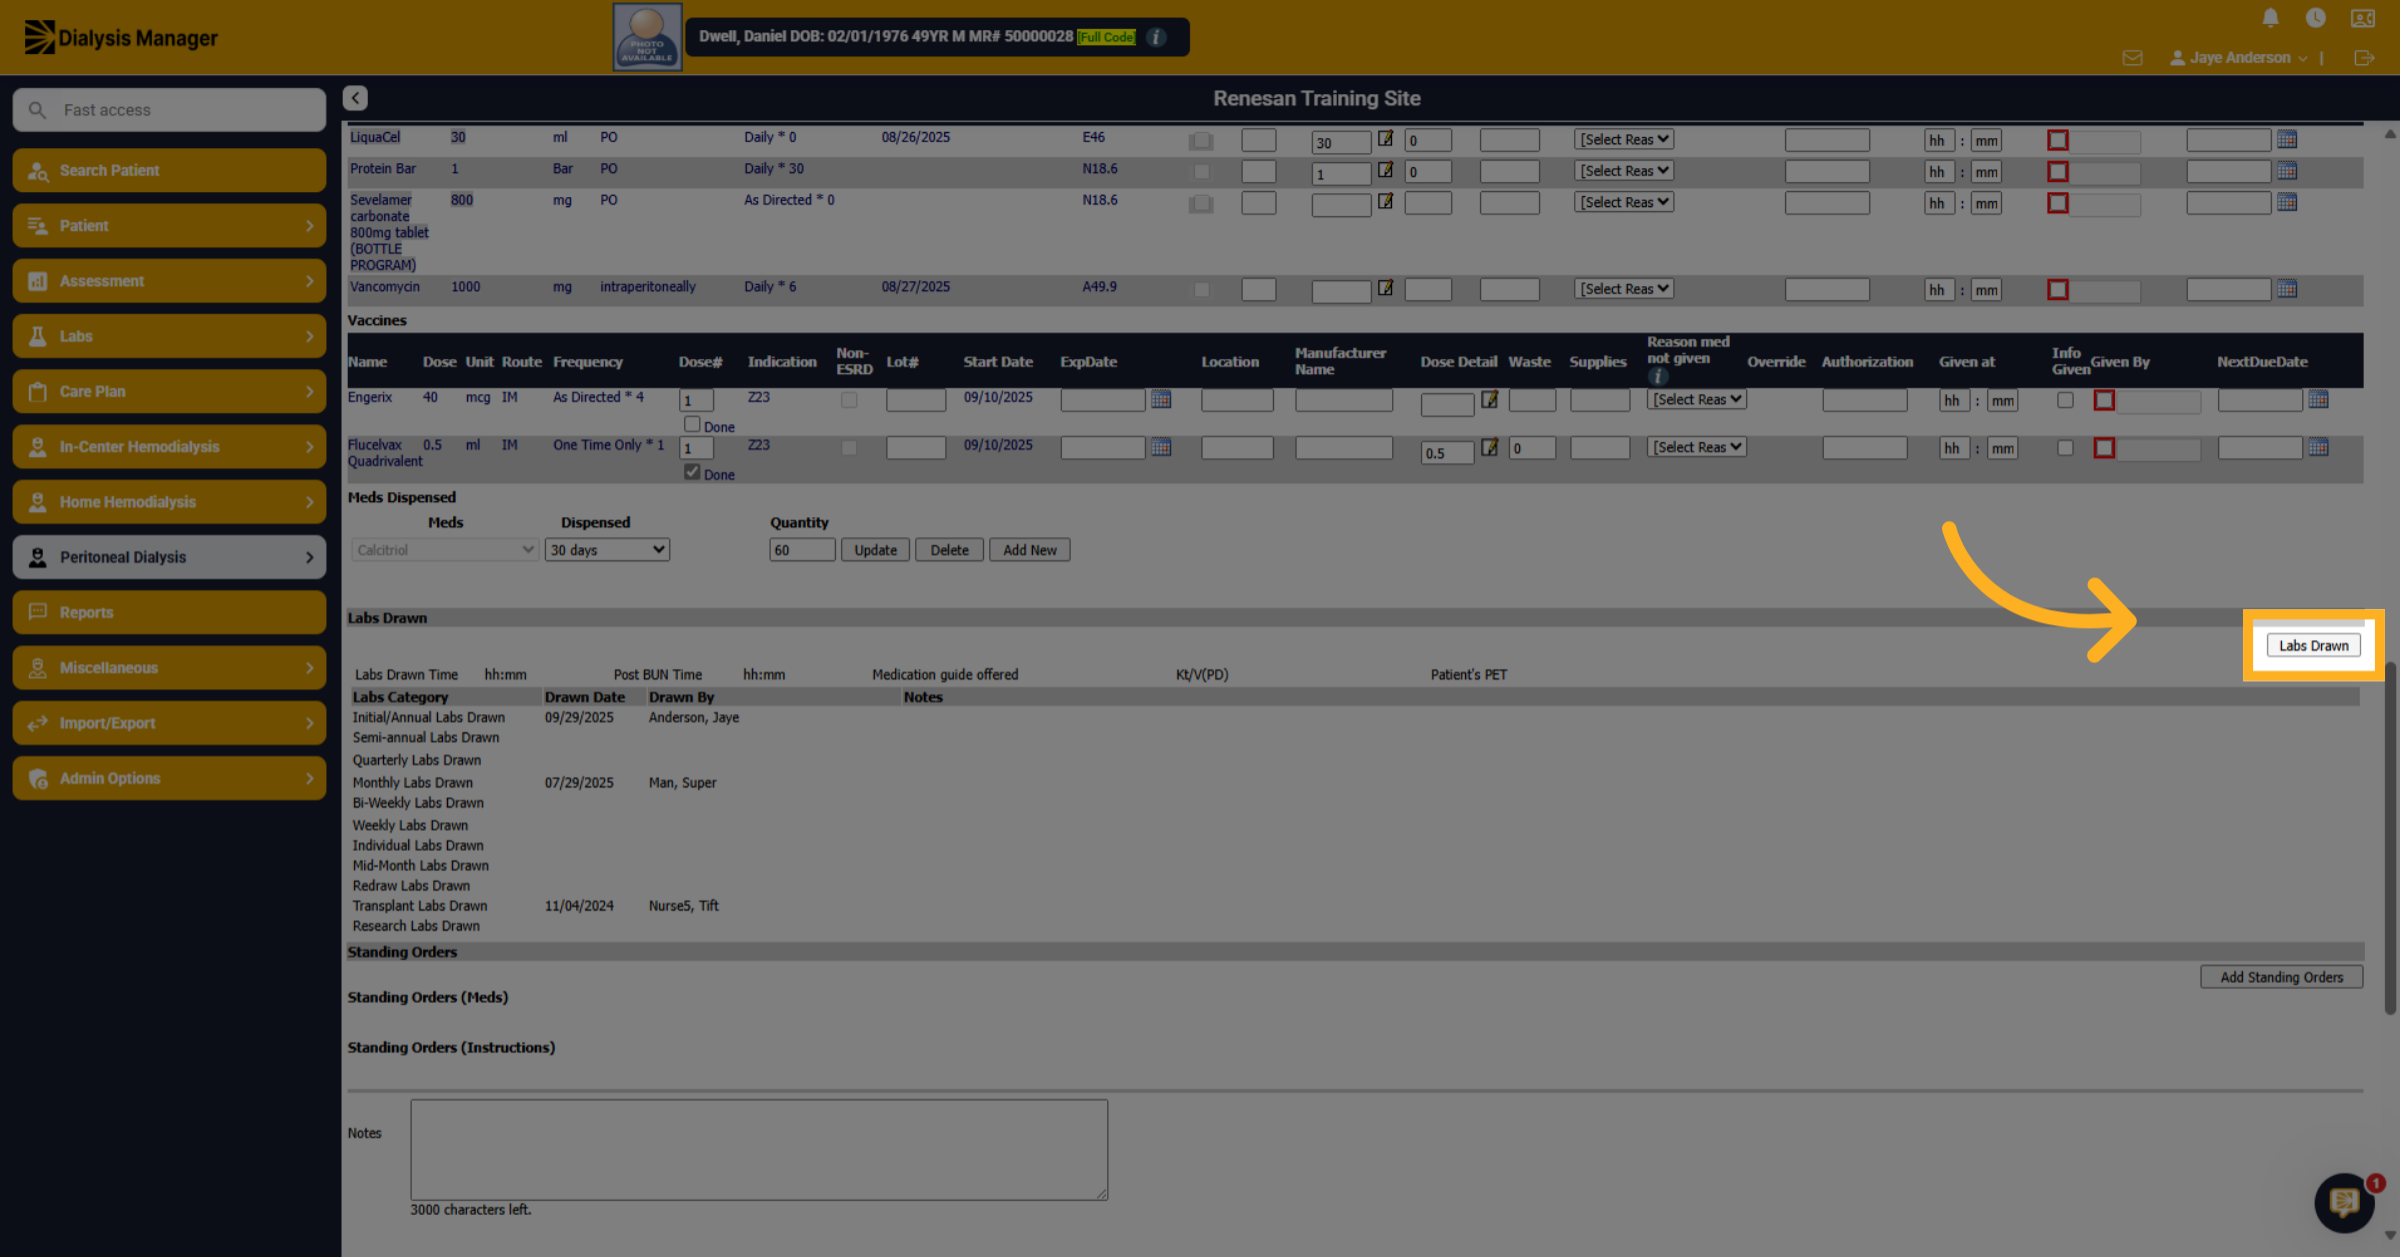The height and width of the screenshot is (1257, 2400).
Task: Open the notifications bell icon
Action: pyautogui.click(x=2270, y=18)
